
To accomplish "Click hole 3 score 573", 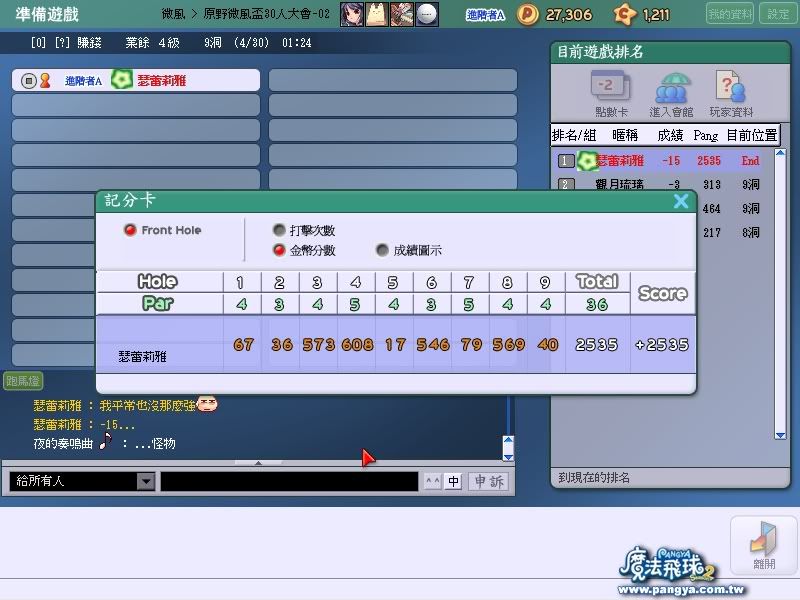I will coord(318,345).
